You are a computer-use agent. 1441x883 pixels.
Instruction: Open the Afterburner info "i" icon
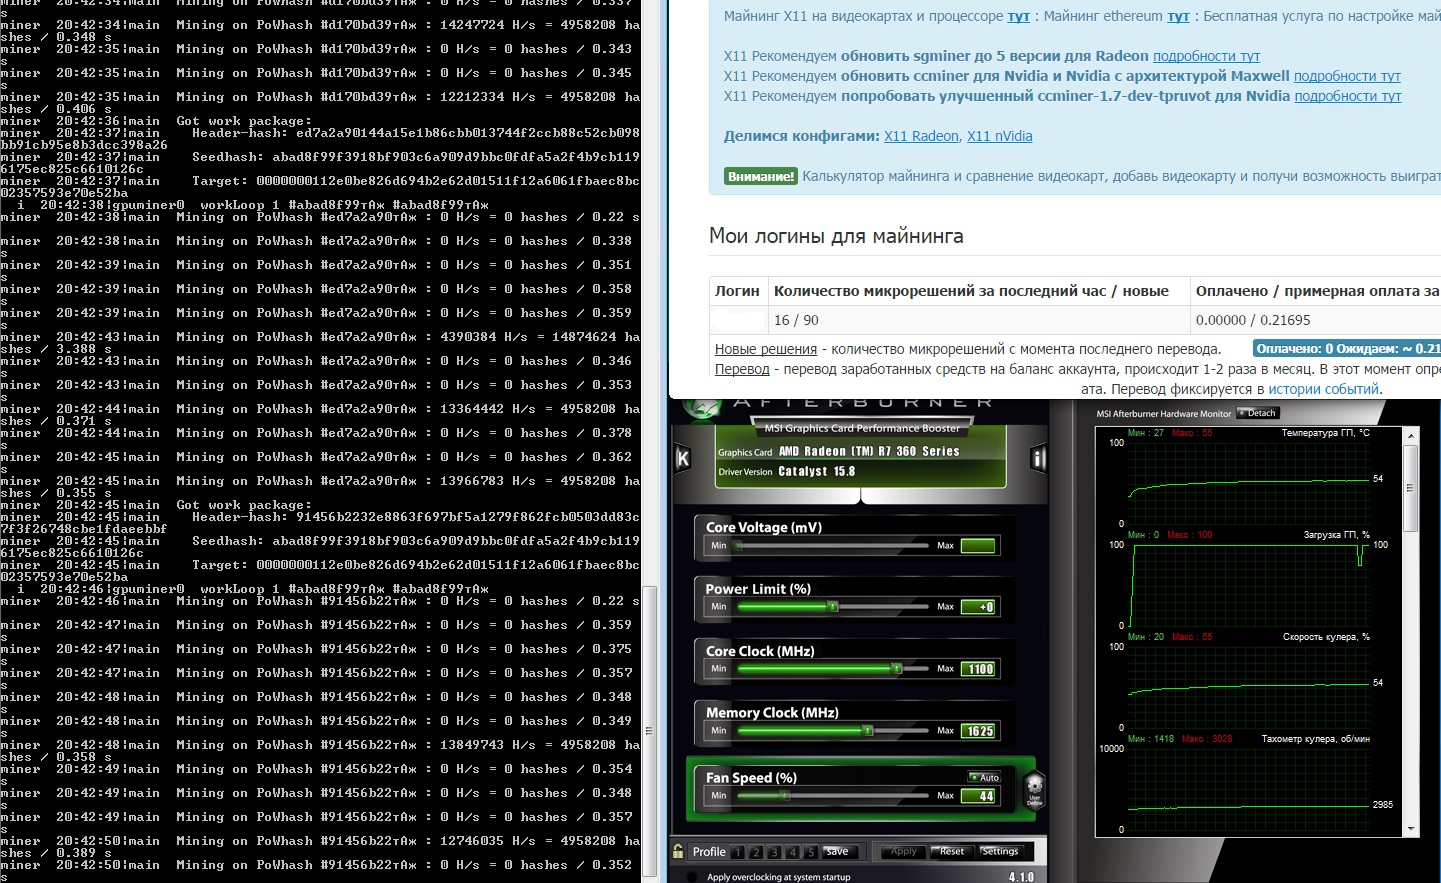tap(1038, 458)
